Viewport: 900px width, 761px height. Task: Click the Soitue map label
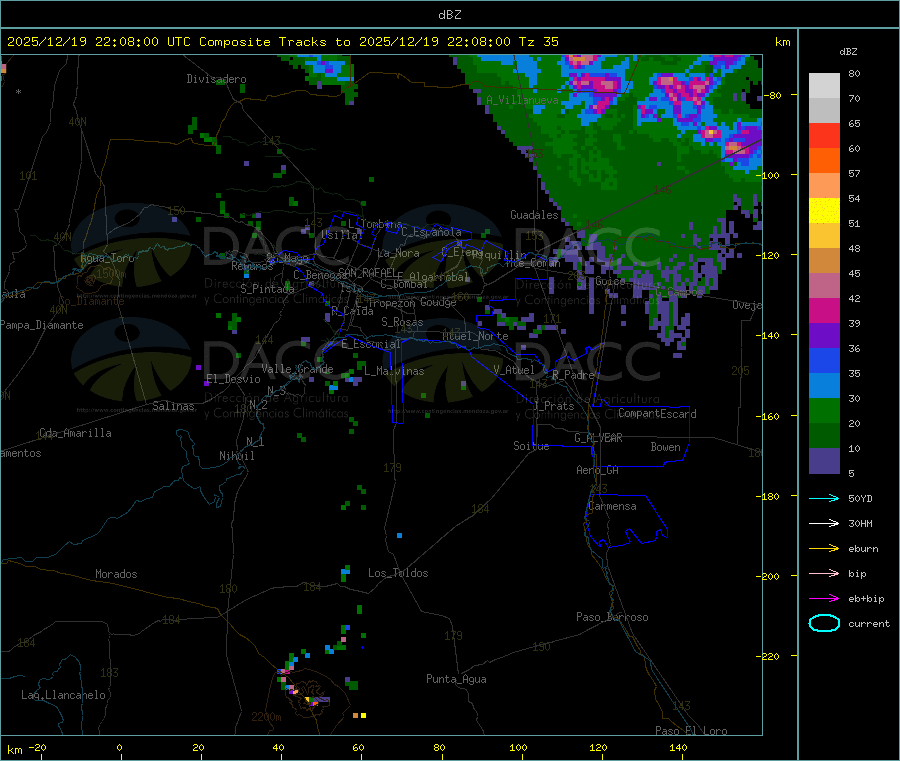click(x=531, y=446)
